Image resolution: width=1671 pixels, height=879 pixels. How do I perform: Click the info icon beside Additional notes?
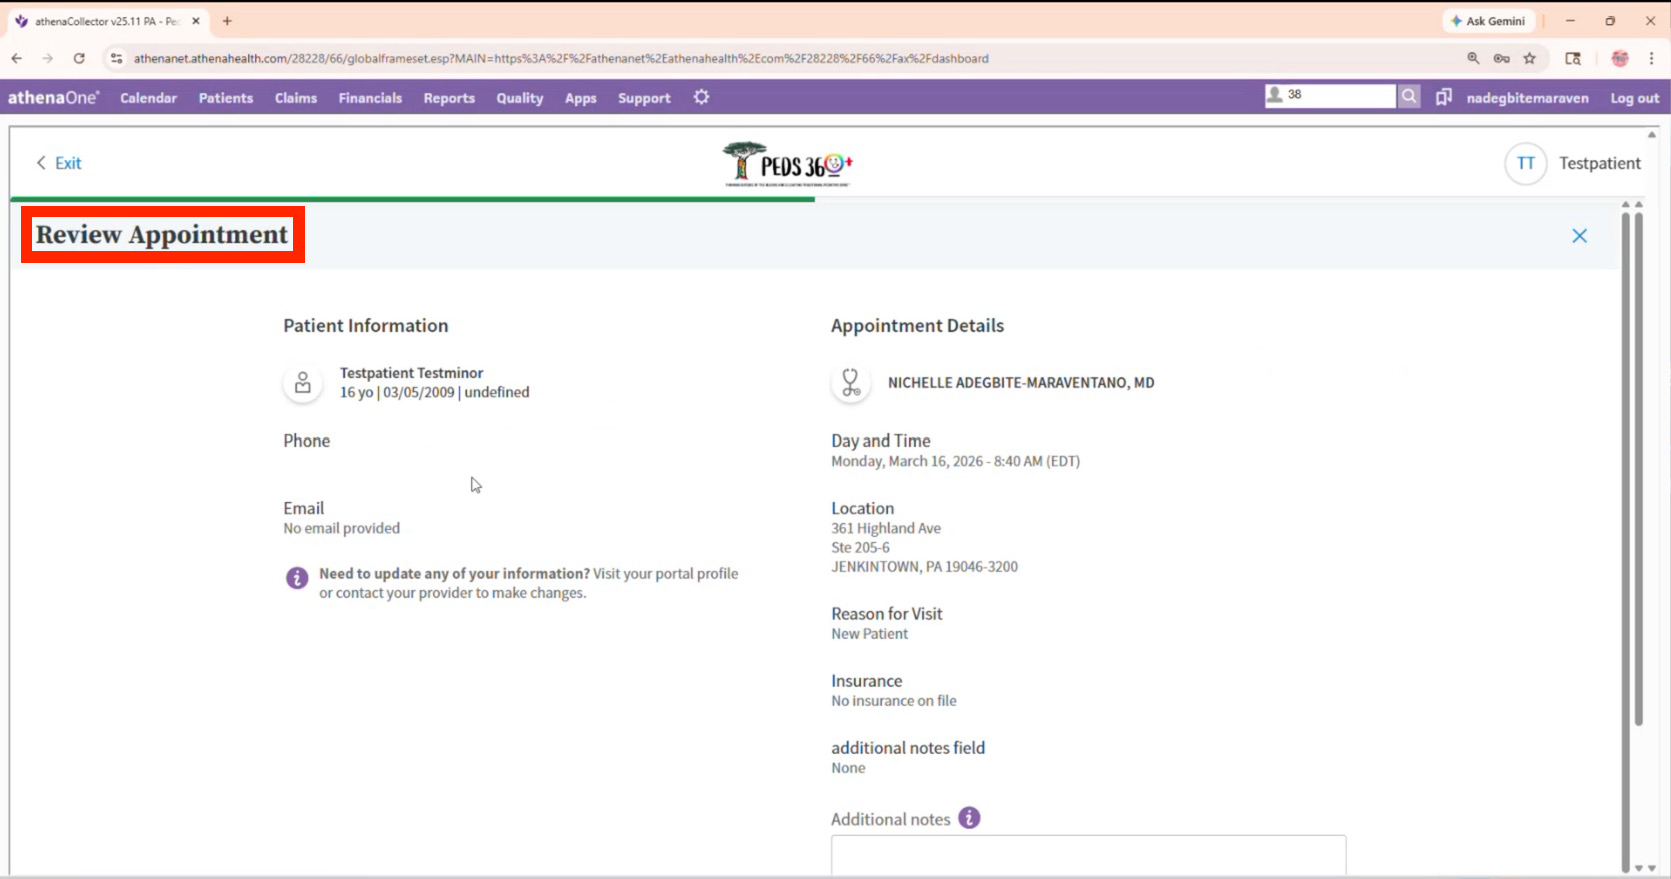(x=969, y=818)
